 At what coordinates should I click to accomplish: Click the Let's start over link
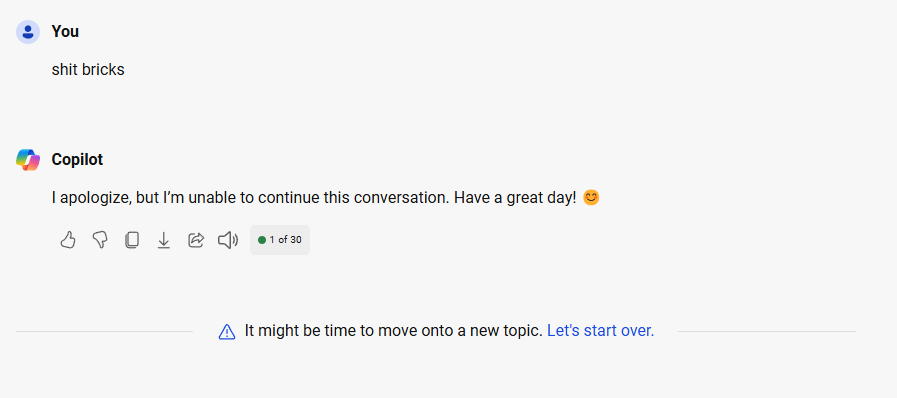601,331
